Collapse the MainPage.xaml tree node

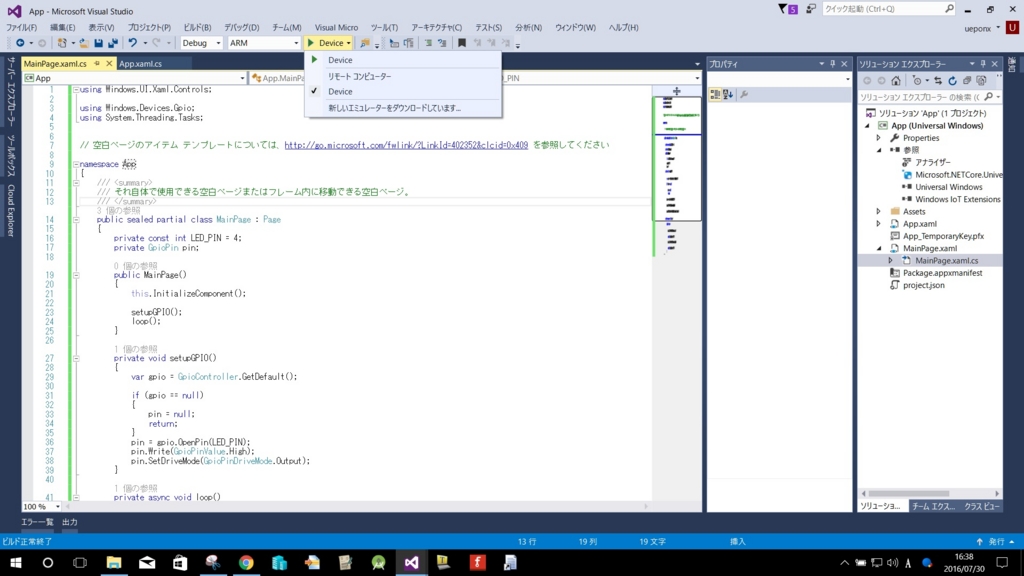point(879,248)
